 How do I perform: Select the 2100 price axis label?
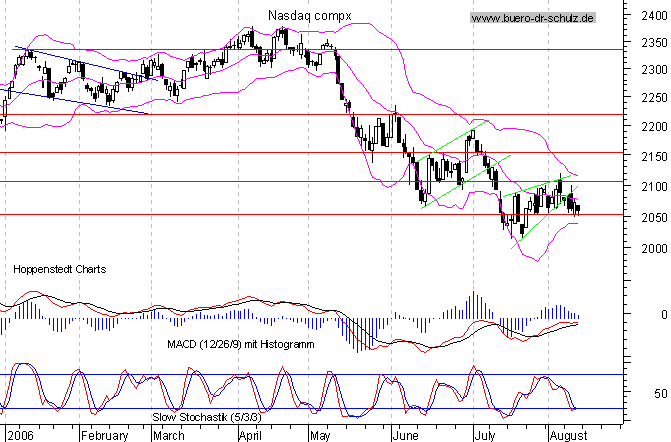[654, 187]
